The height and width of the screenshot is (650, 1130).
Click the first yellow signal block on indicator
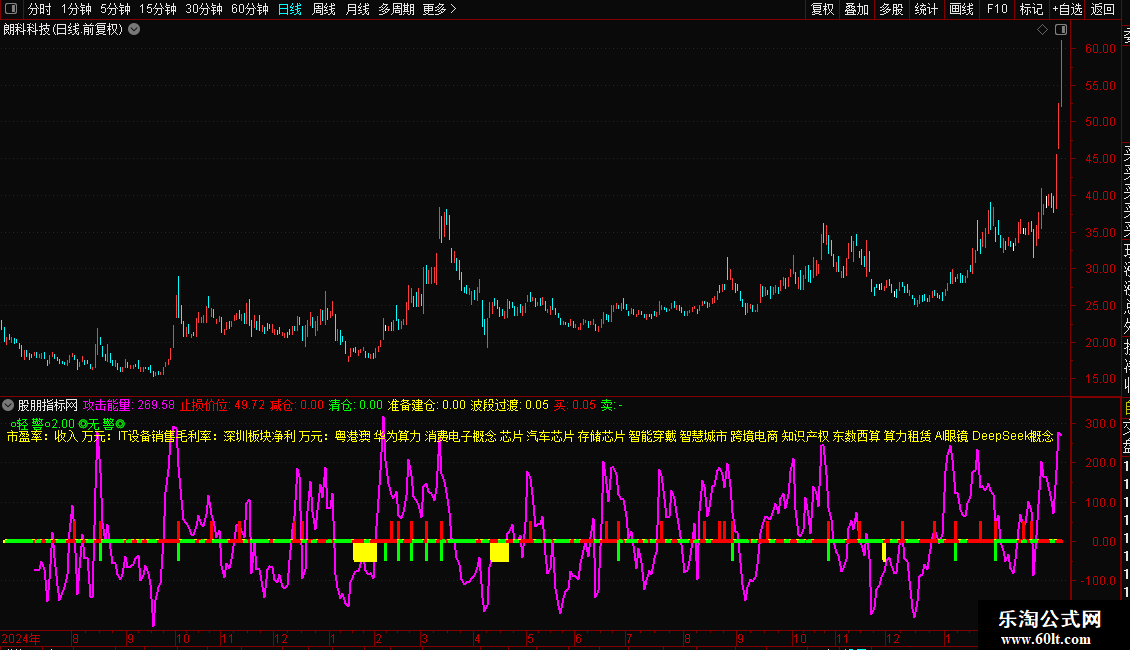point(365,552)
